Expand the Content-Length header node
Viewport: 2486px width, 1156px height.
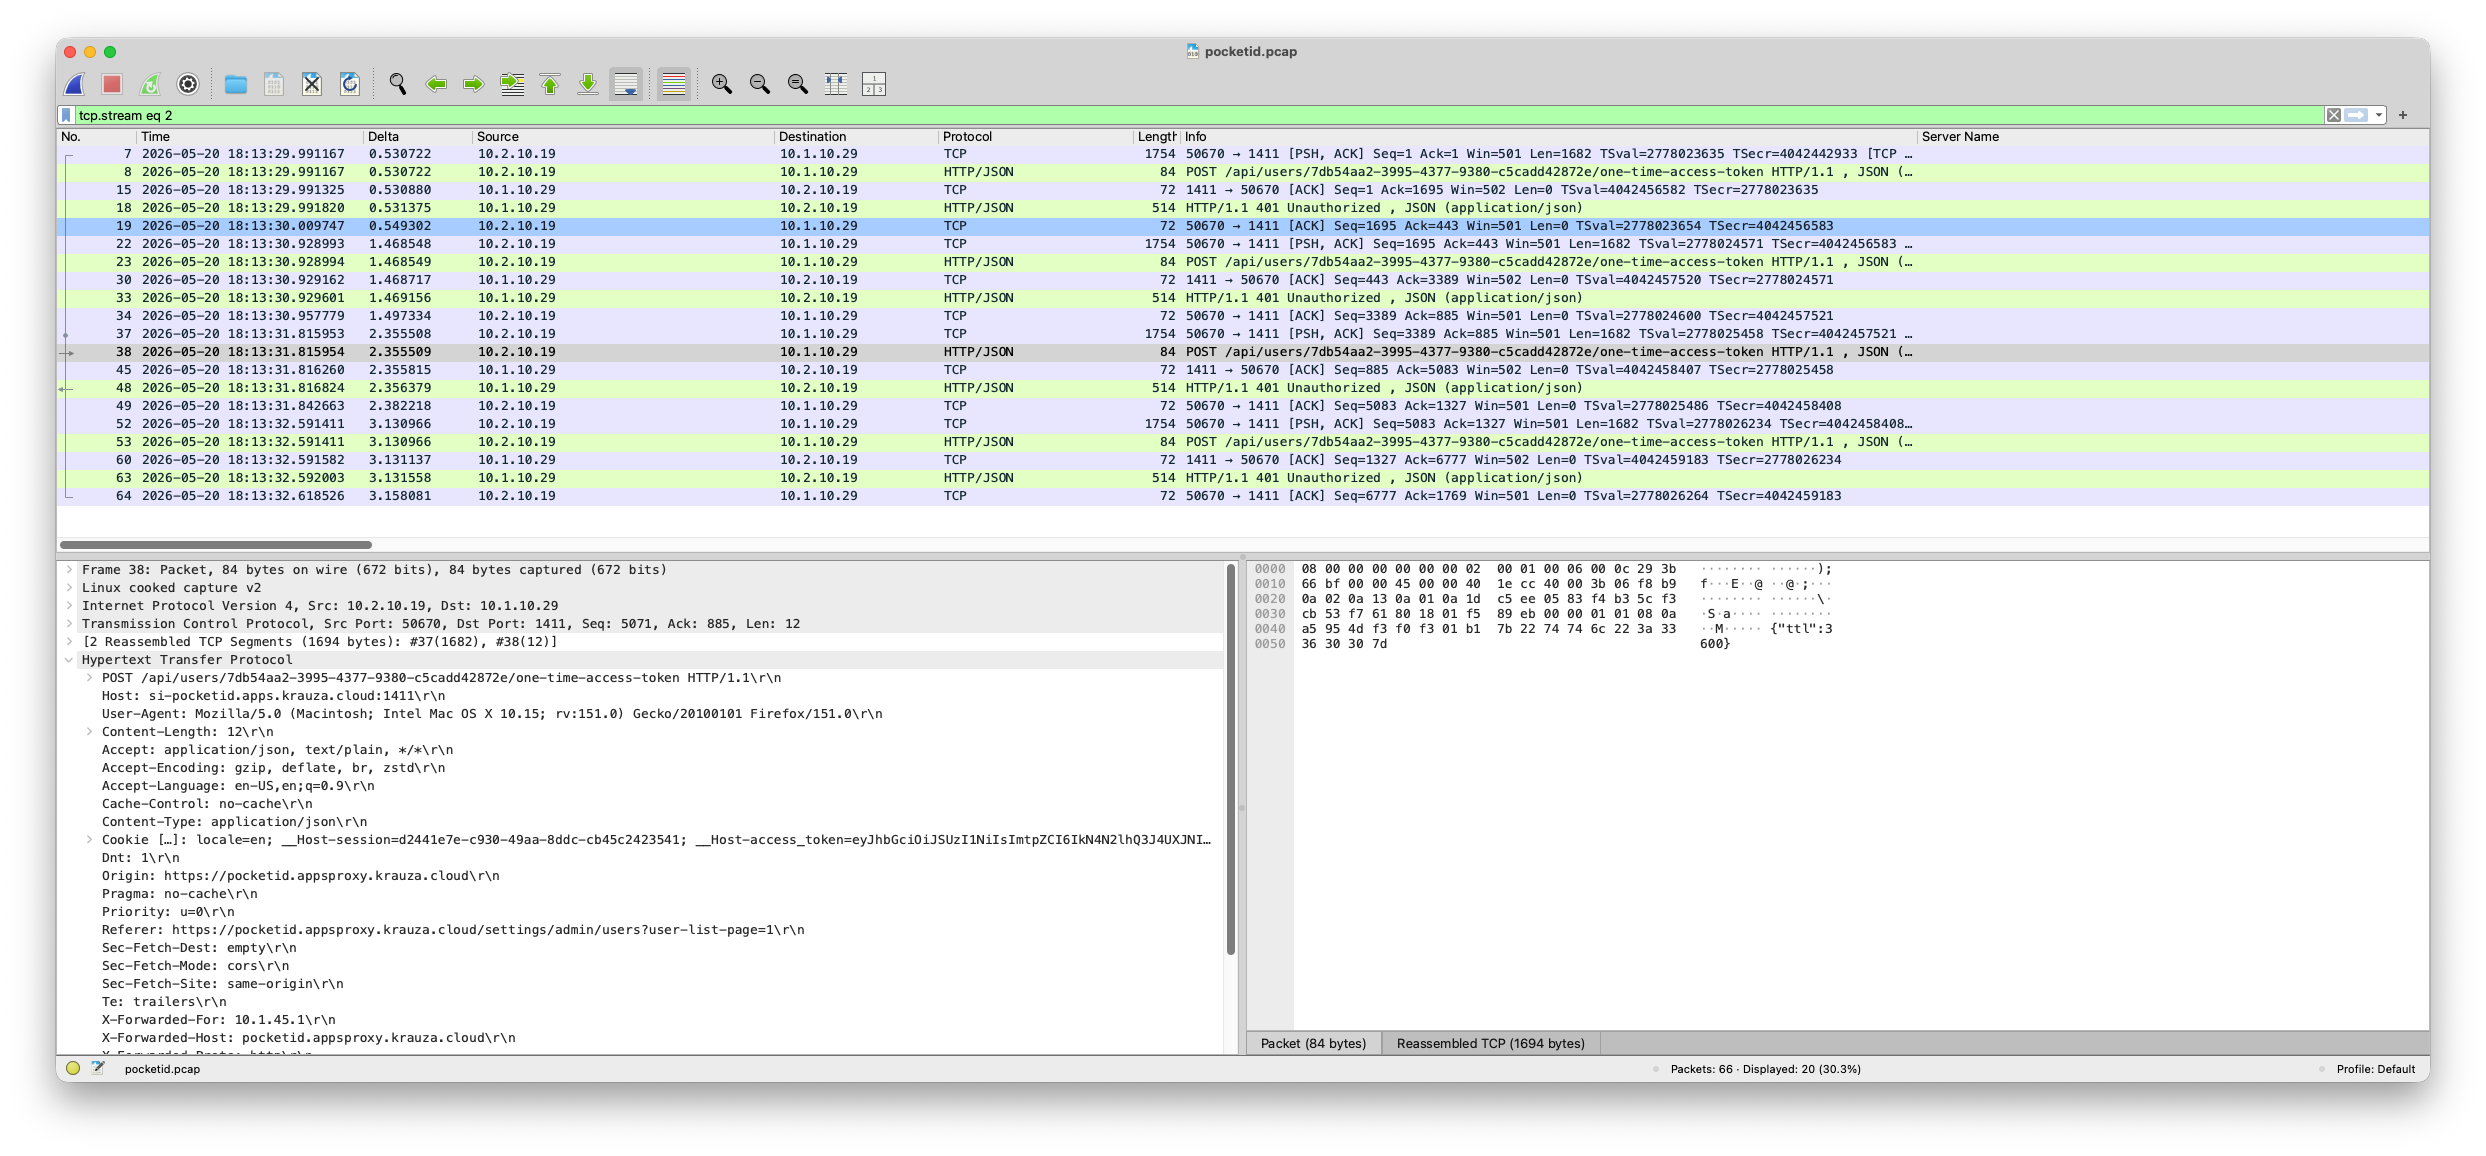point(89,732)
